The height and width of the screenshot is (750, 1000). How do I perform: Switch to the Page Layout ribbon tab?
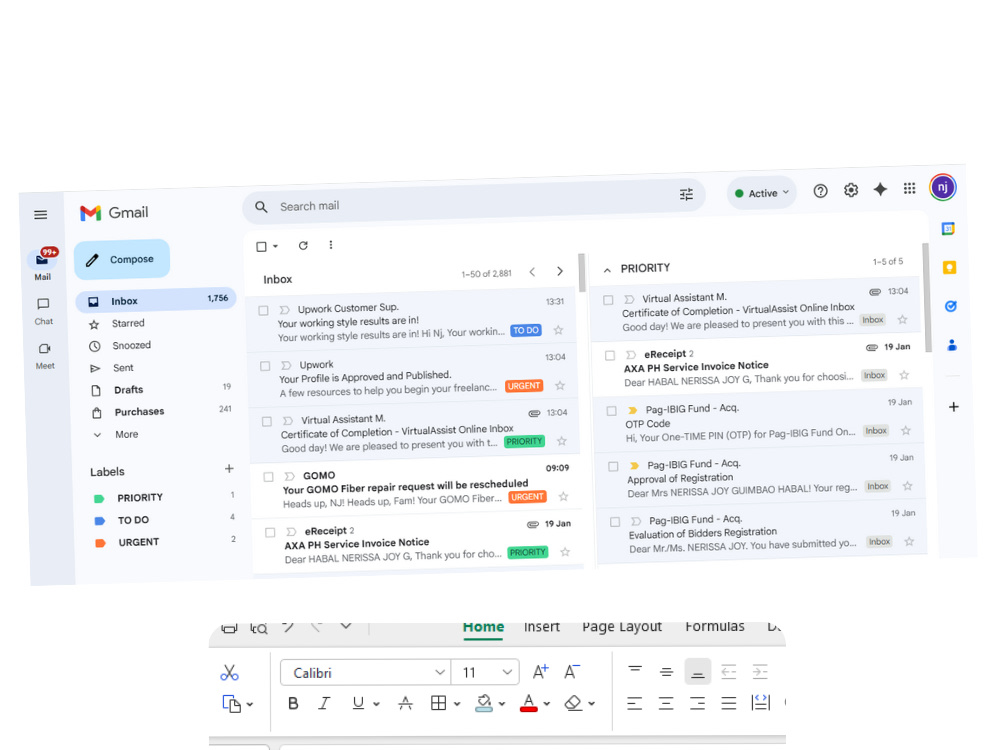(x=622, y=627)
